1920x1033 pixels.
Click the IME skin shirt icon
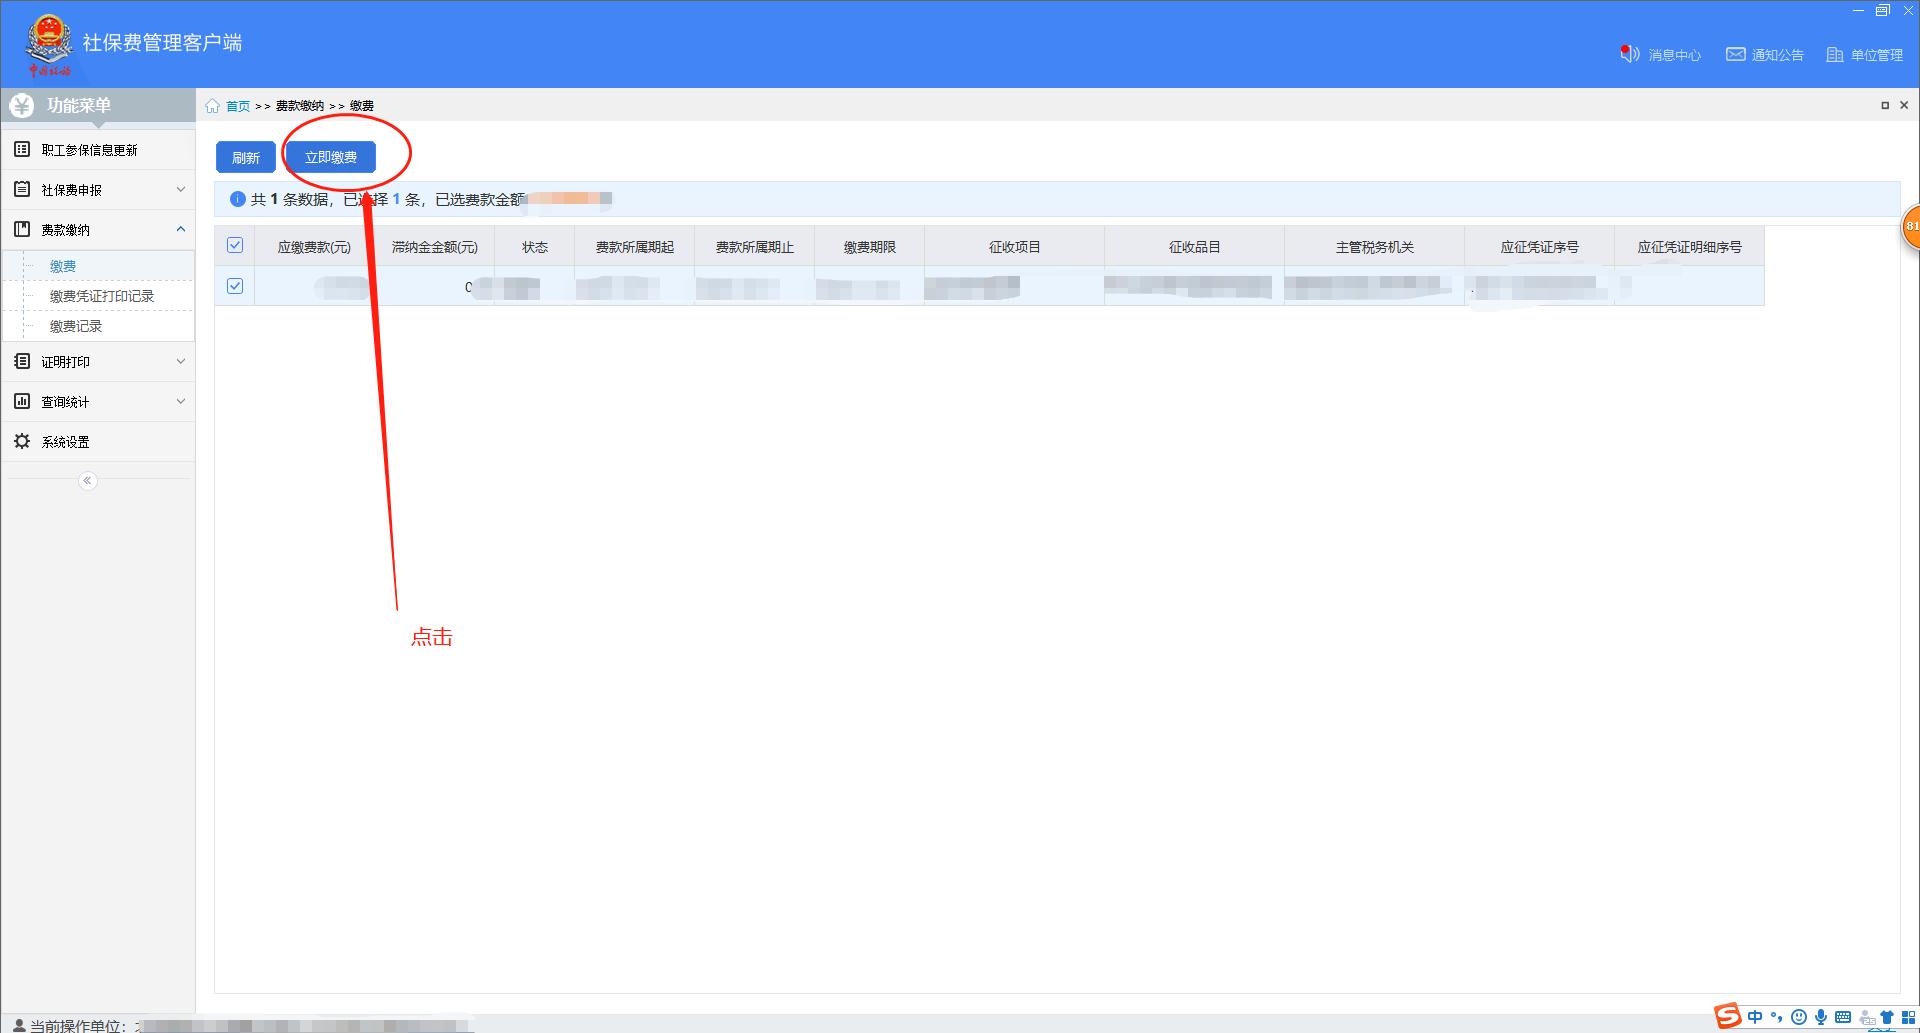(x=1887, y=1017)
